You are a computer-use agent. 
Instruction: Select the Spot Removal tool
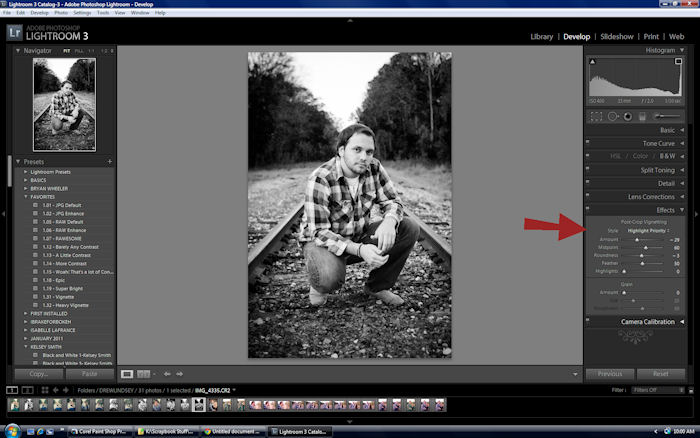tap(612, 117)
